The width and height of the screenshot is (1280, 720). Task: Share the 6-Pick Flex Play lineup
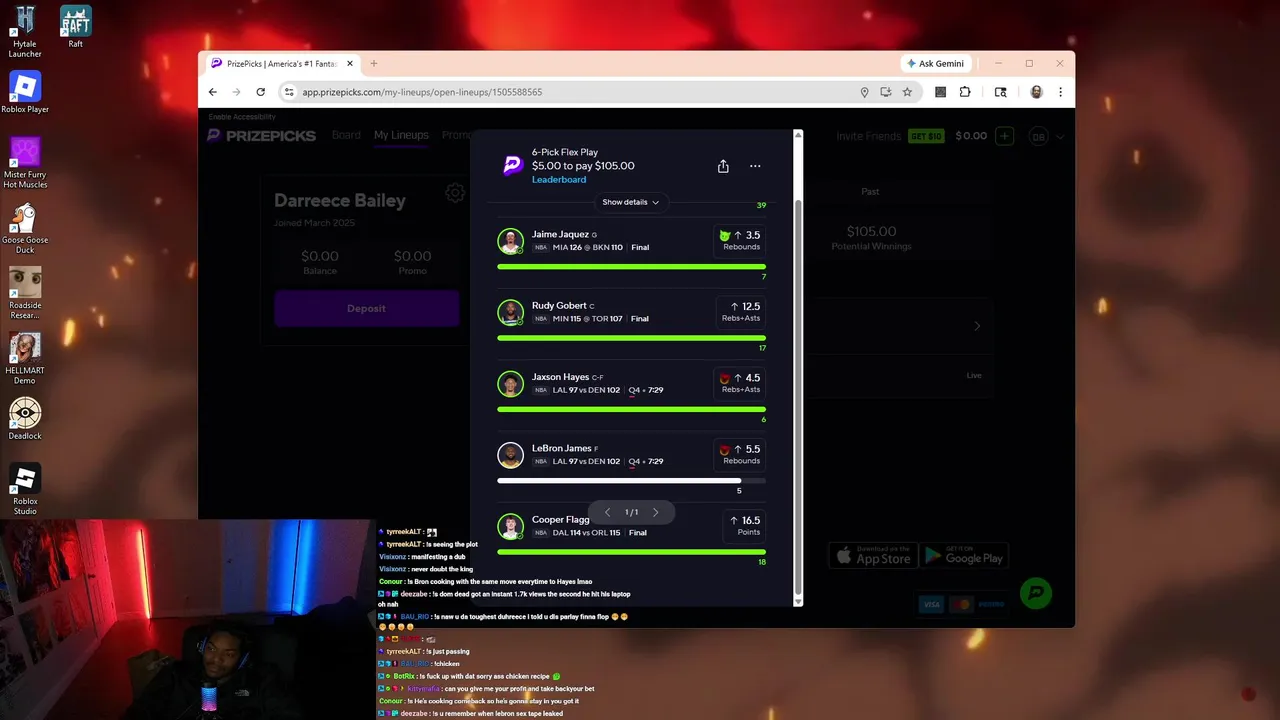click(x=723, y=166)
